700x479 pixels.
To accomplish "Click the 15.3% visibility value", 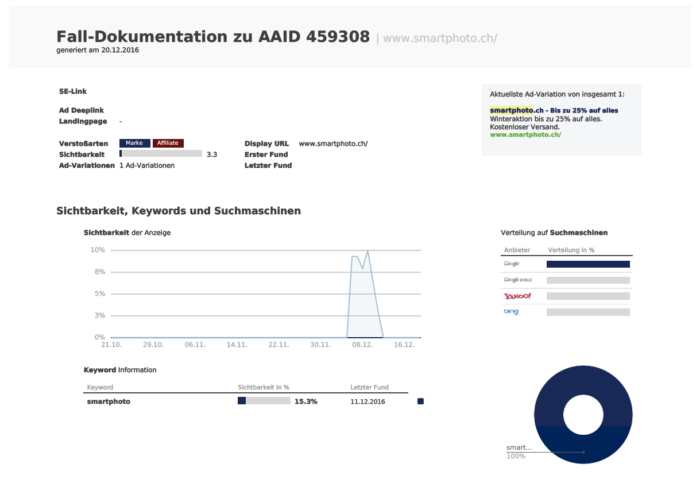I will click(x=306, y=401).
